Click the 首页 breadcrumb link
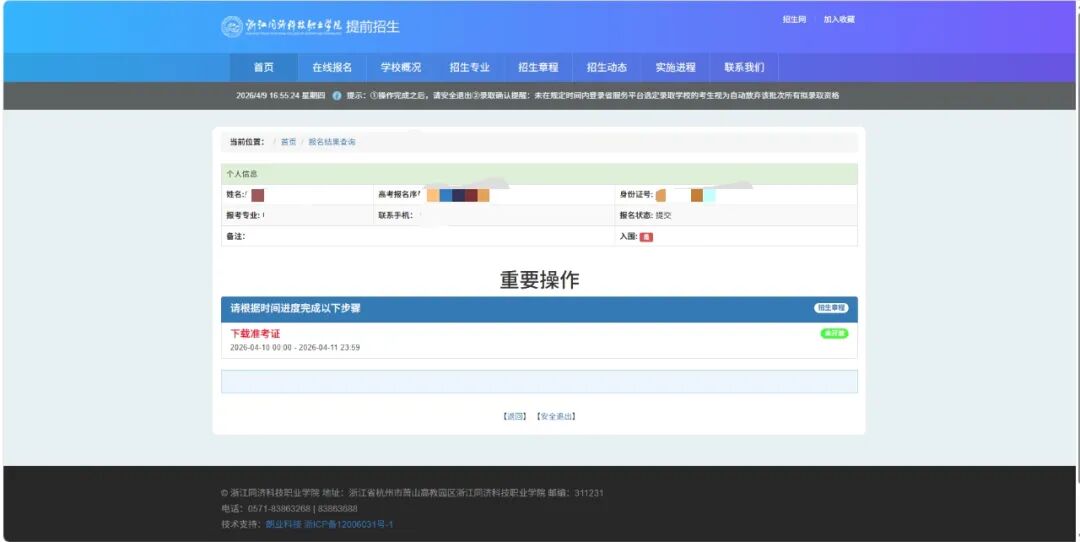 pos(288,142)
